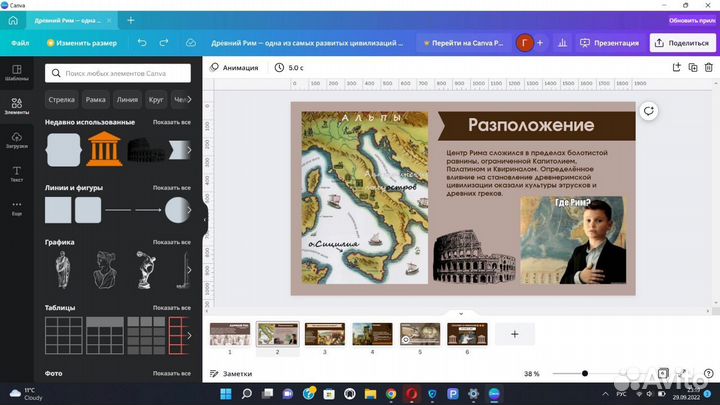This screenshot has width=720, height=405.
Task: Delete the page using trash icon
Action: pos(709,67)
